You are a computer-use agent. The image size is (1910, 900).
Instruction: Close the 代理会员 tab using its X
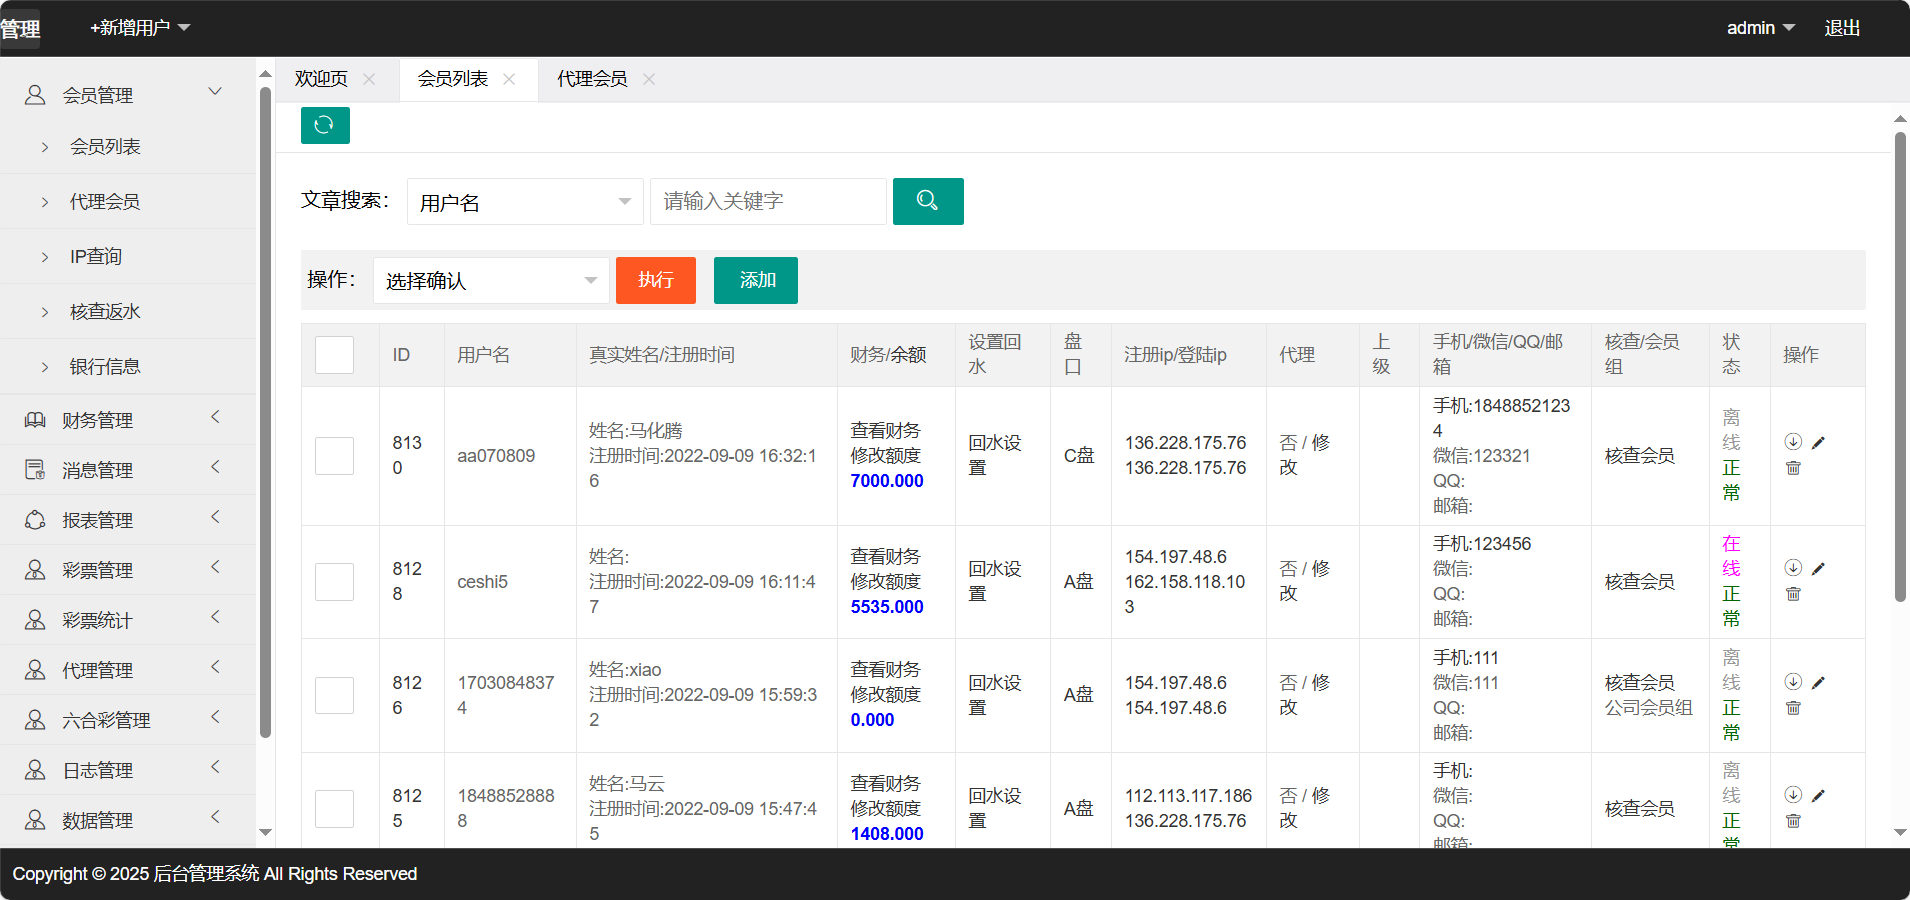coord(649,79)
